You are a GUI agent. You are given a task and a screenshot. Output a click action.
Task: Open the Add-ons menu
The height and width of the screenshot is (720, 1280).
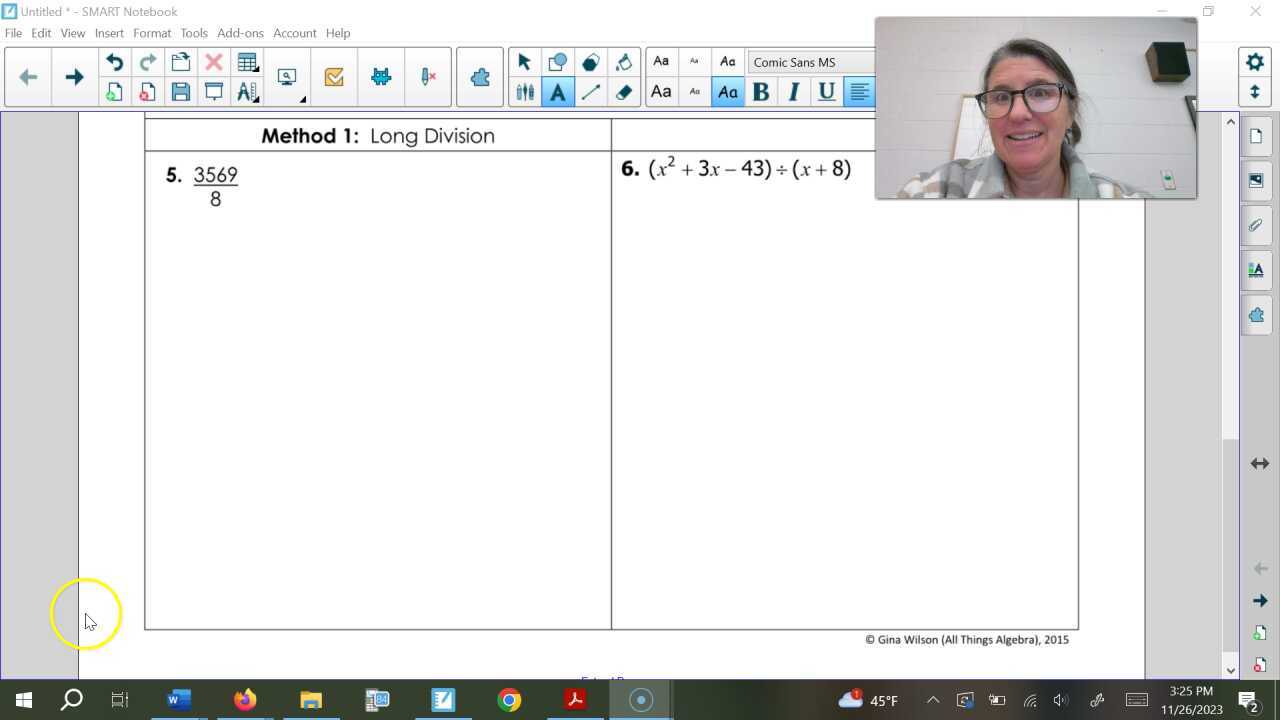240,33
